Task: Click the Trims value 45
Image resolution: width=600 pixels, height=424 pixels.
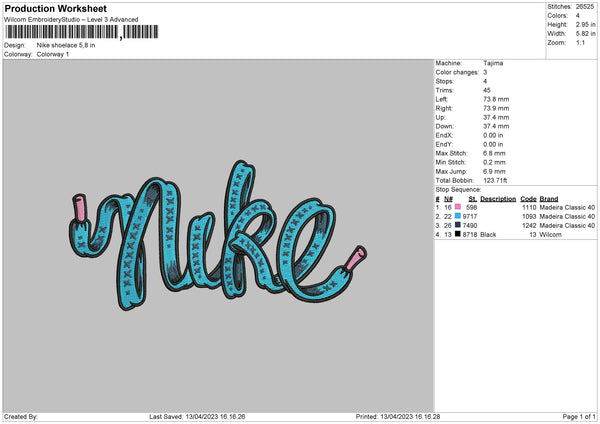Action: click(487, 90)
